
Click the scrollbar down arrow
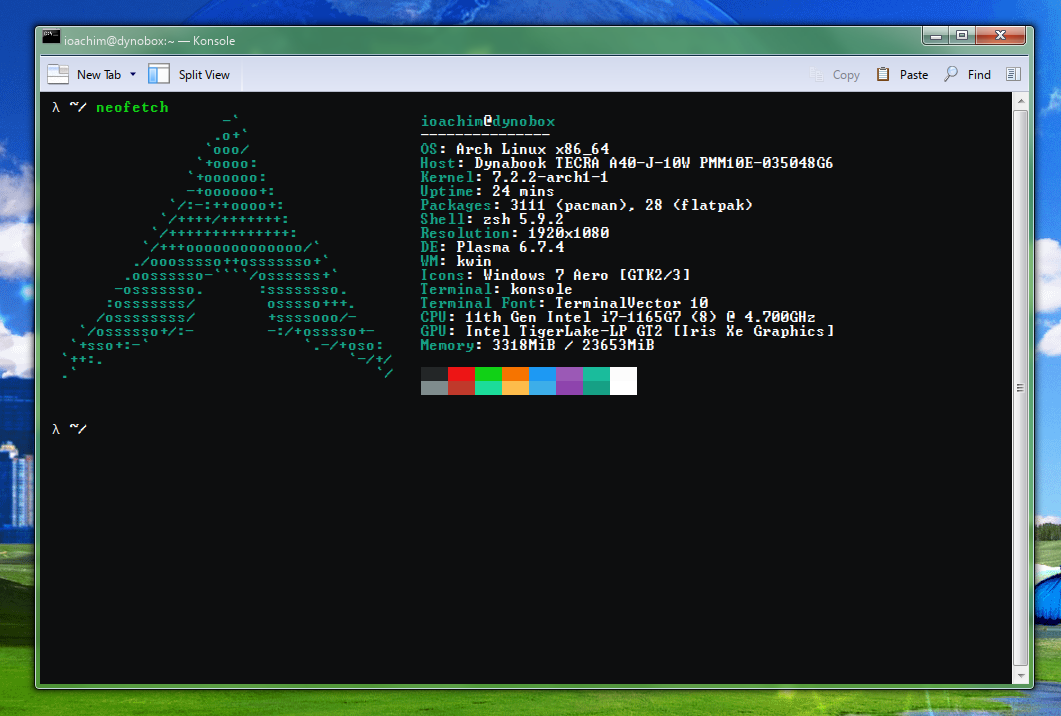click(1020, 675)
